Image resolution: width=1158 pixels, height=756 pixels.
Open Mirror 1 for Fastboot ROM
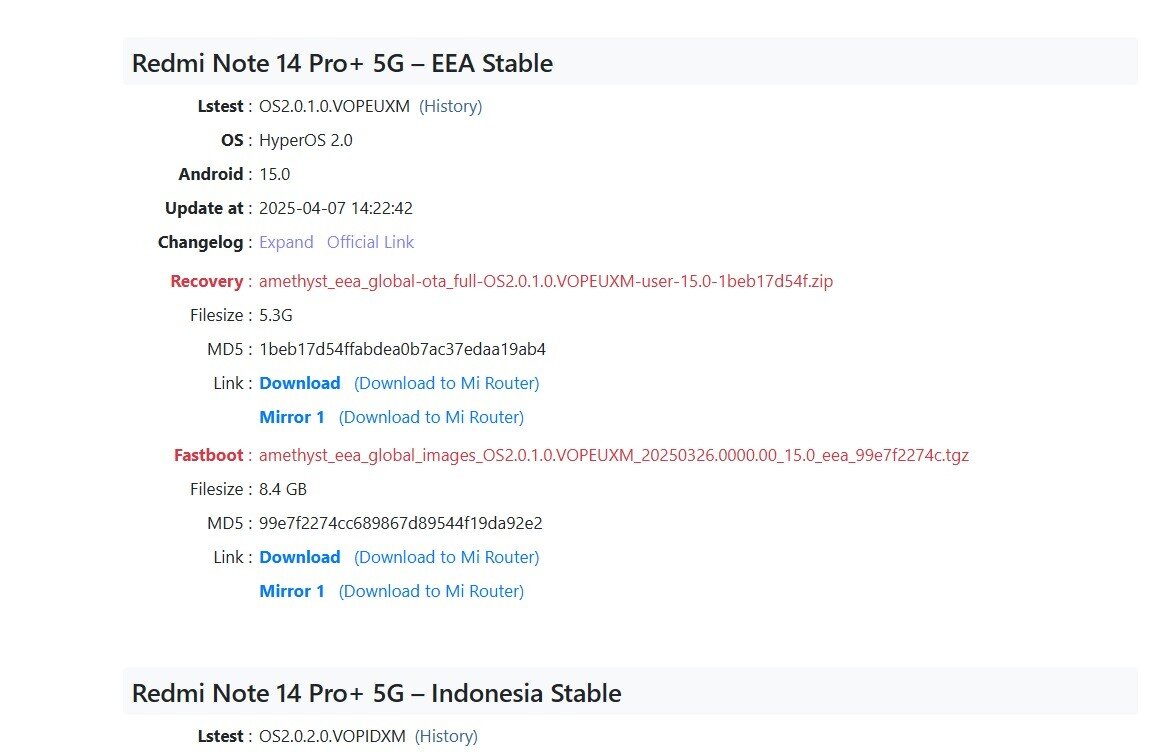pyautogui.click(x=292, y=591)
